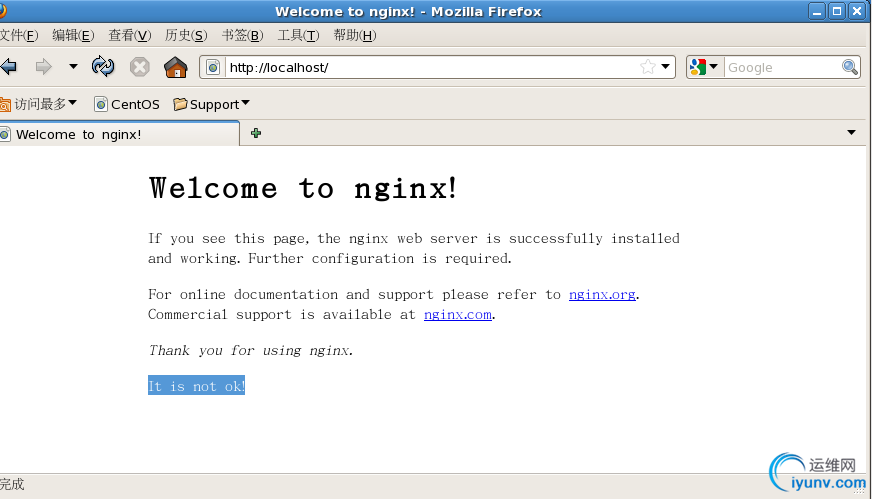The width and height of the screenshot is (872, 499).
Task: Click the Forward arrow button
Action: (x=43, y=67)
